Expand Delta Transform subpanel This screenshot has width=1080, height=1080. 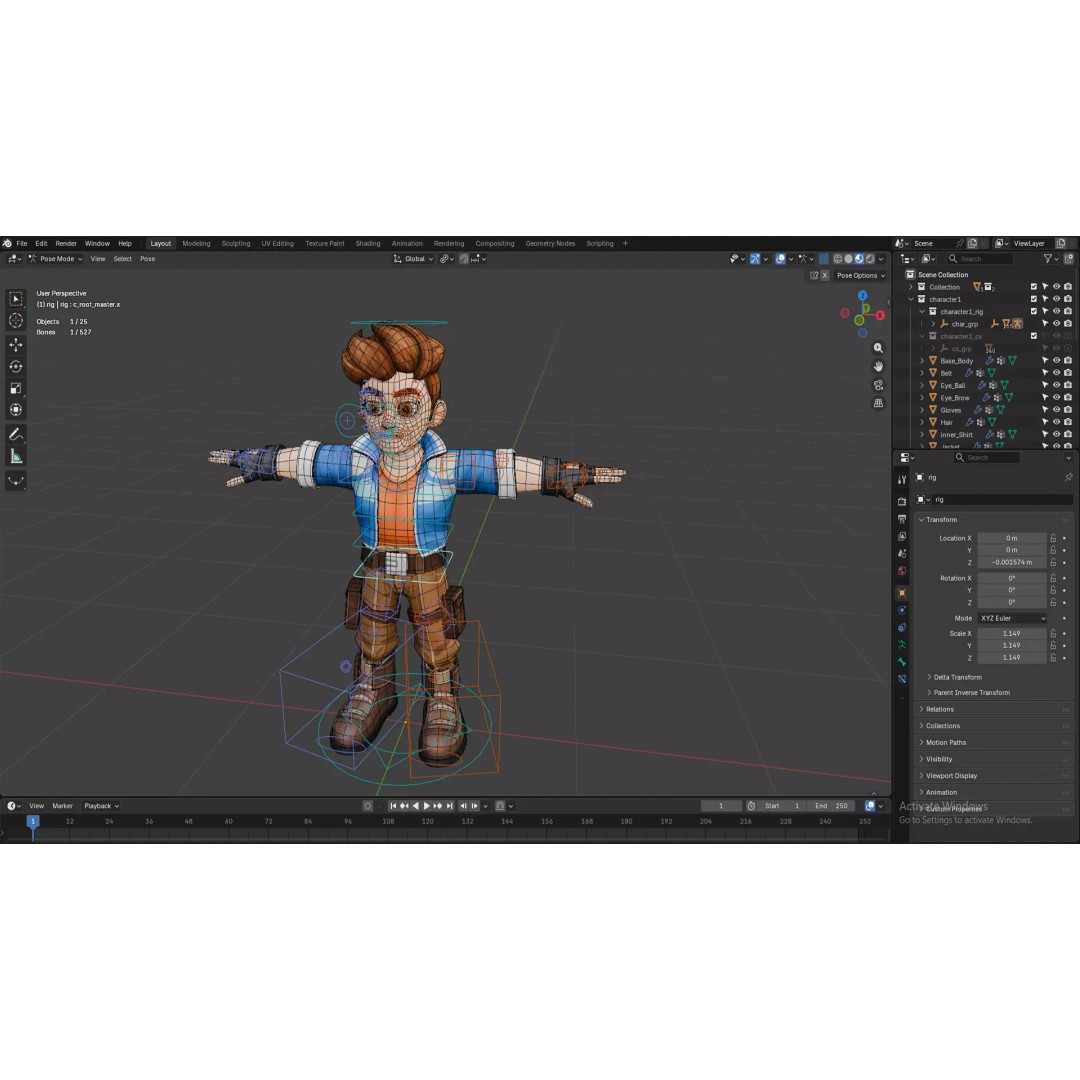(x=957, y=677)
